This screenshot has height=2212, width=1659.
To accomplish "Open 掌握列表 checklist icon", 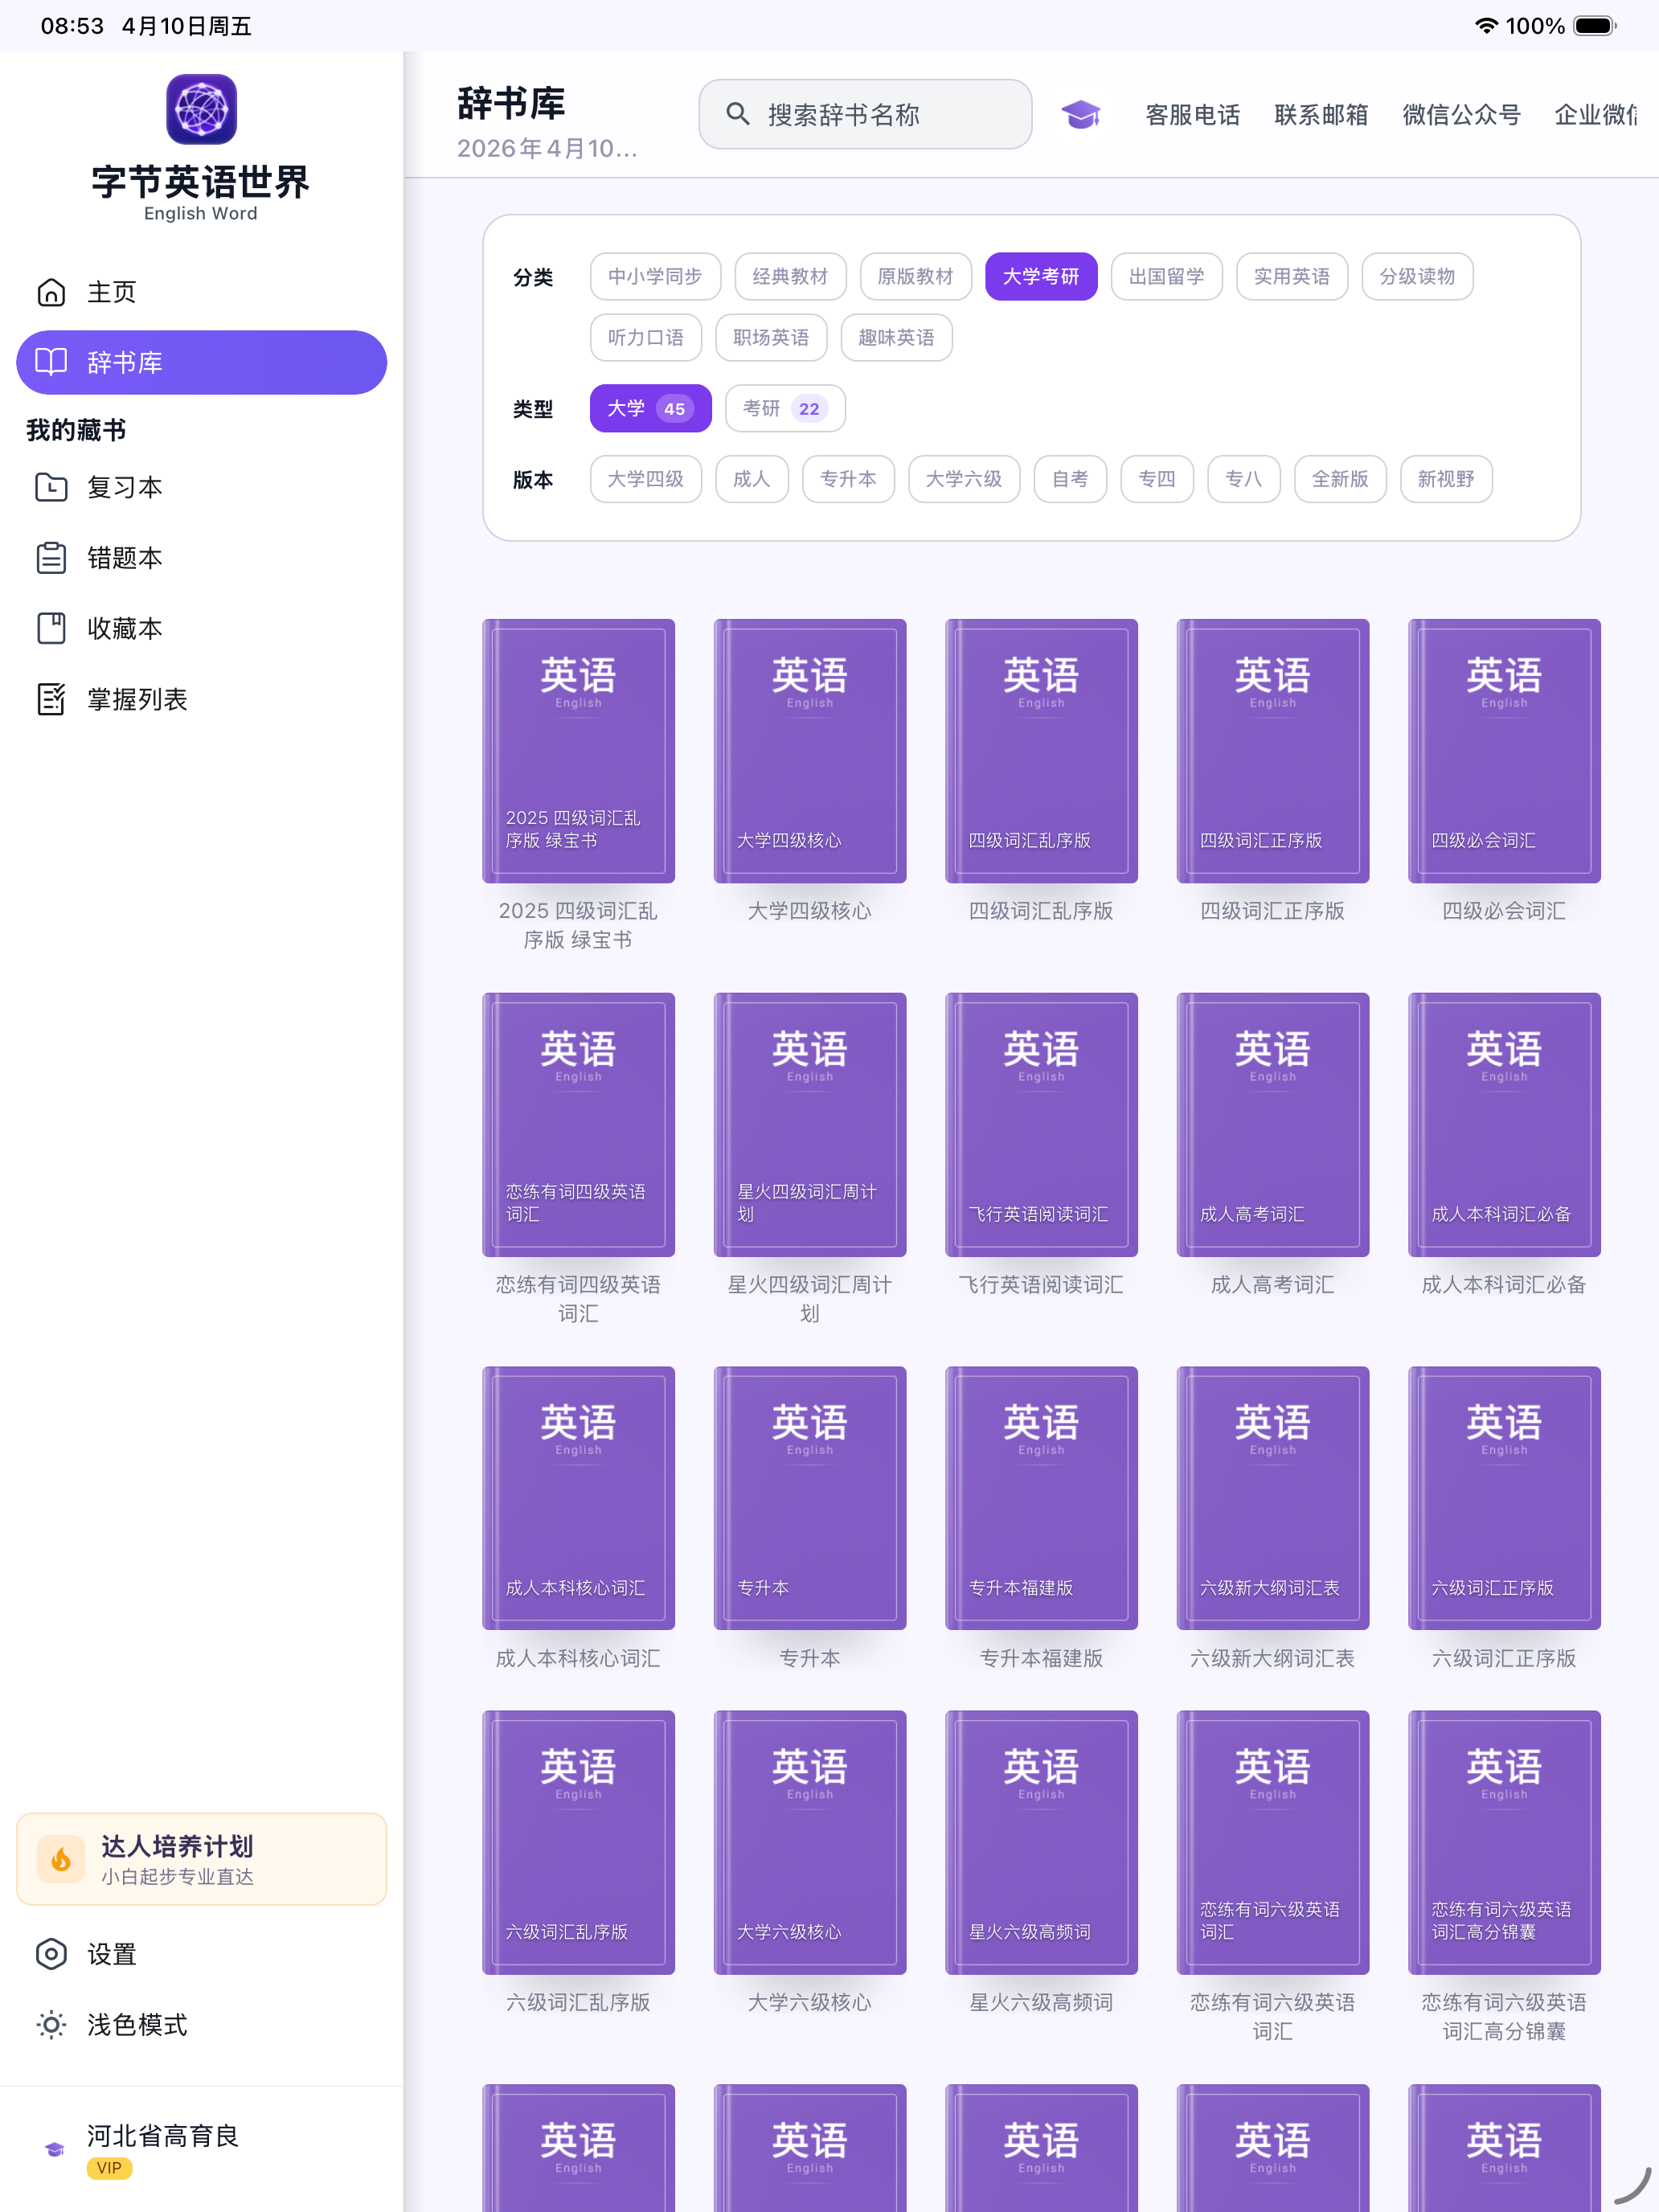I will [x=51, y=699].
